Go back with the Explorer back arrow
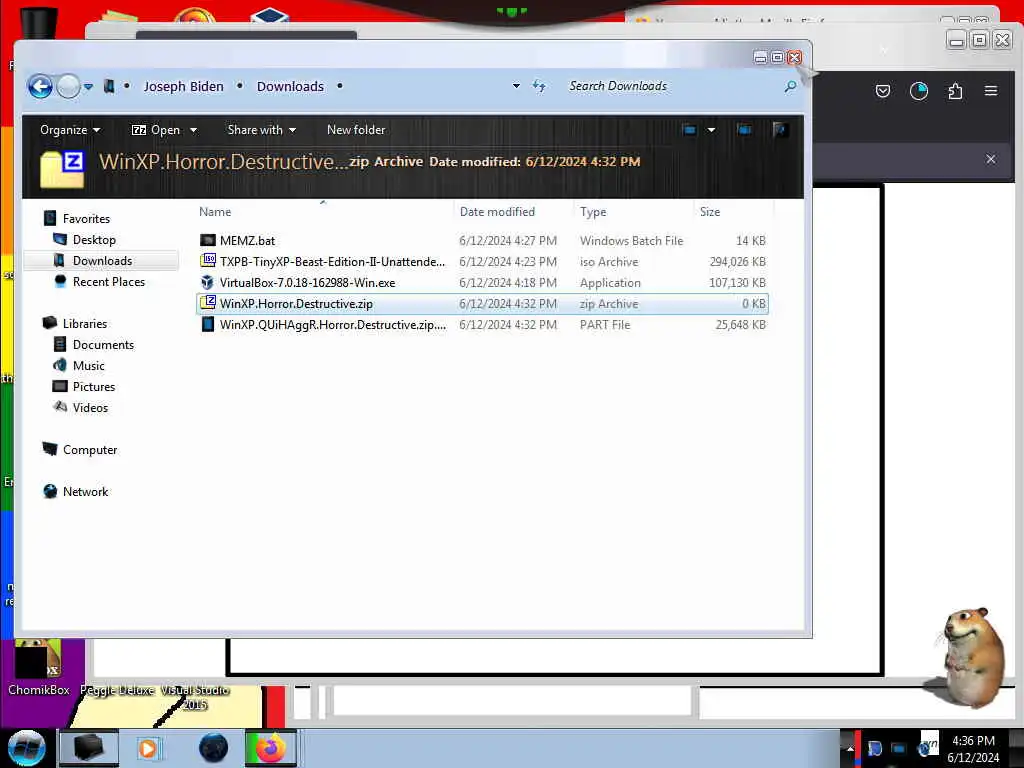The image size is (1024, 768). point(40,86)
